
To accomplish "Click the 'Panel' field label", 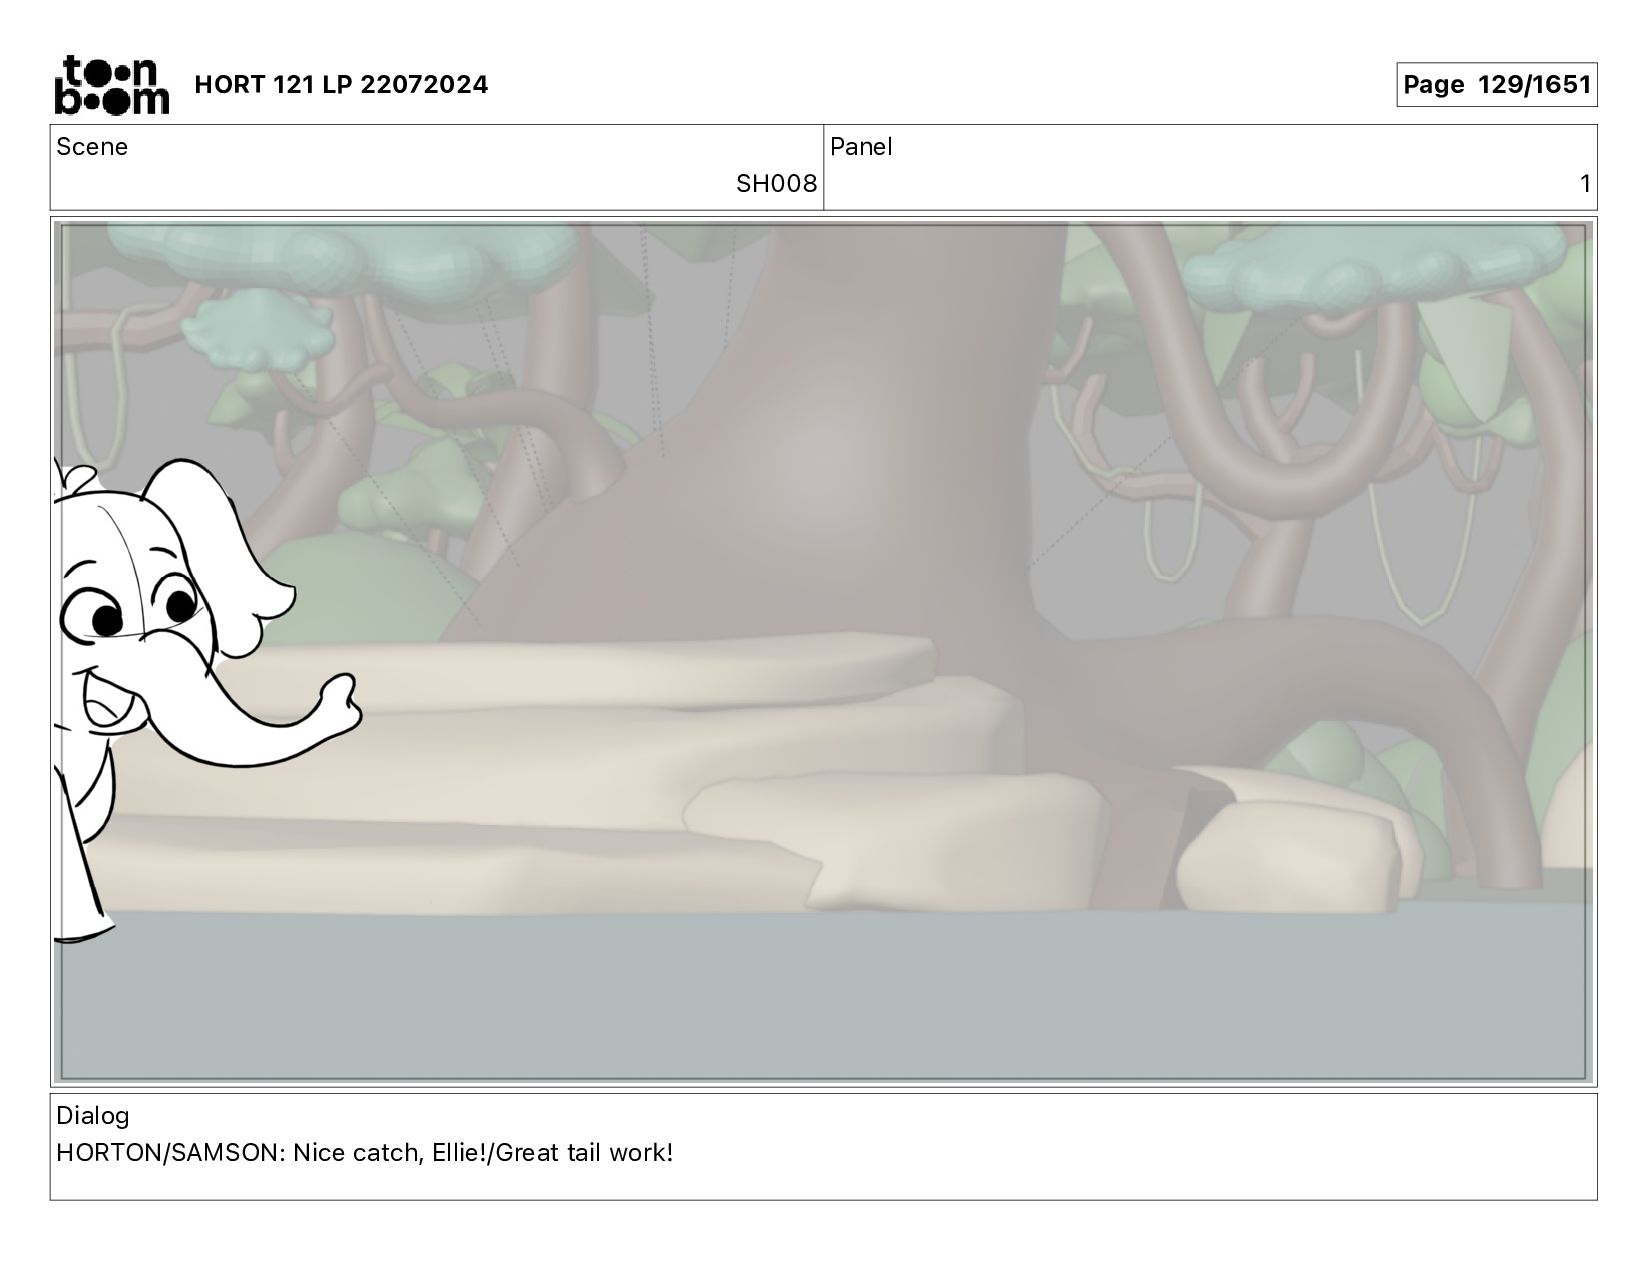I will pos(861,147).
